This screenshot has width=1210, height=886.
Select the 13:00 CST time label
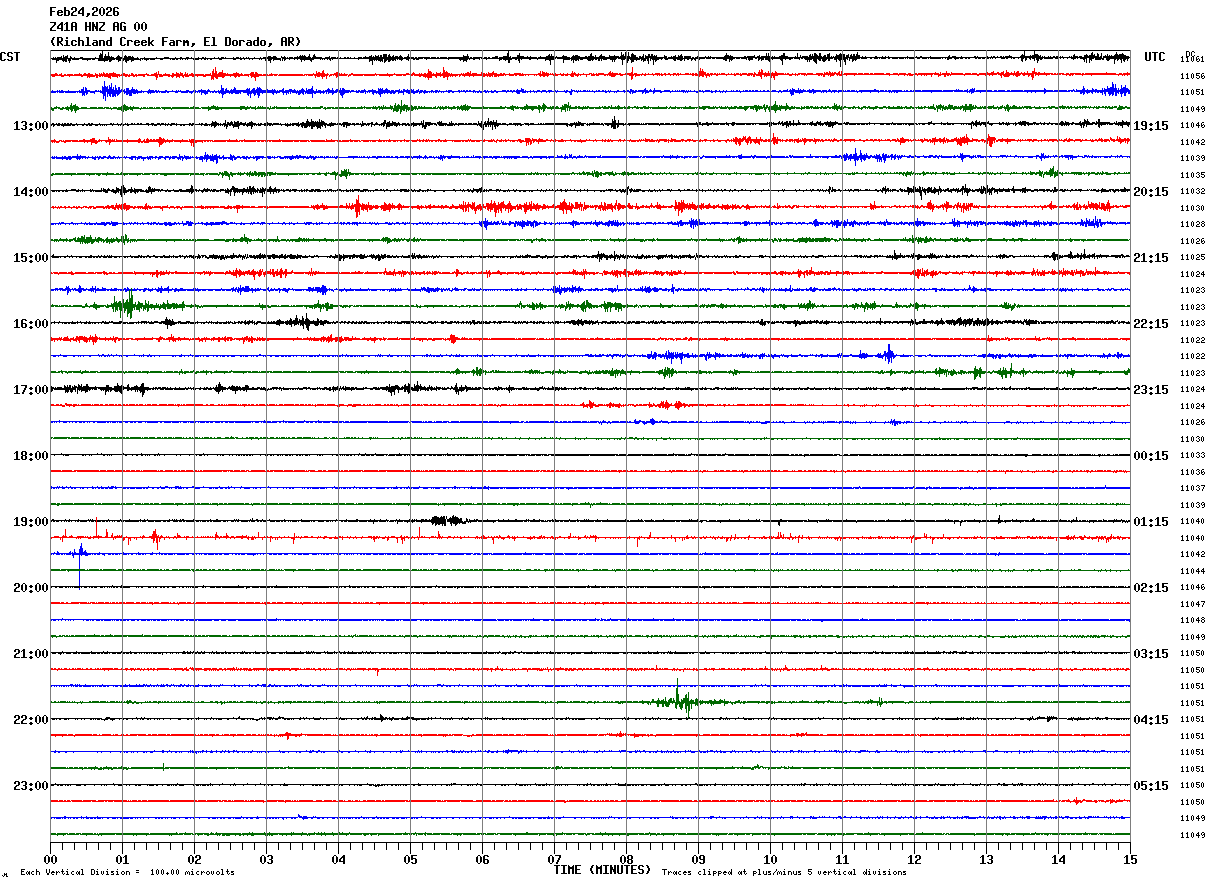[x=31, y=126]
